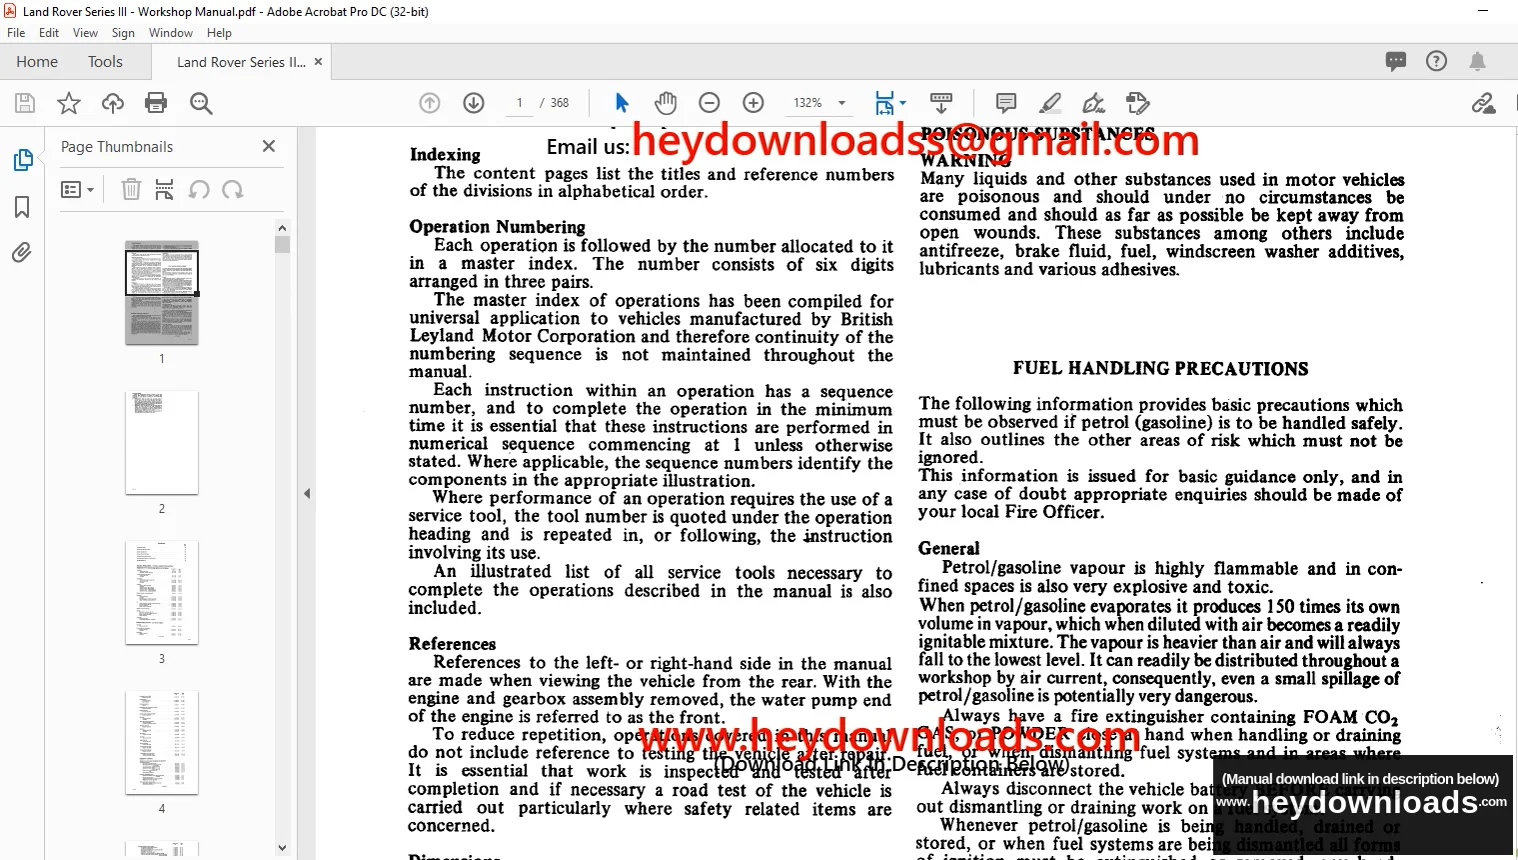The width and height of the screenshot is (1518, 860).
Task: Select page 3 thumbnail
Action: (x=162, y=593)
